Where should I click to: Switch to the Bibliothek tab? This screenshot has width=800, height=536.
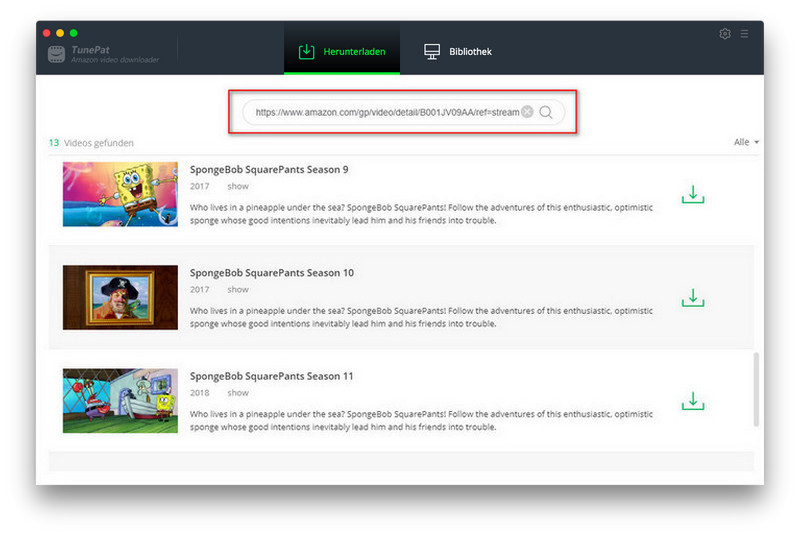[458, 52]
